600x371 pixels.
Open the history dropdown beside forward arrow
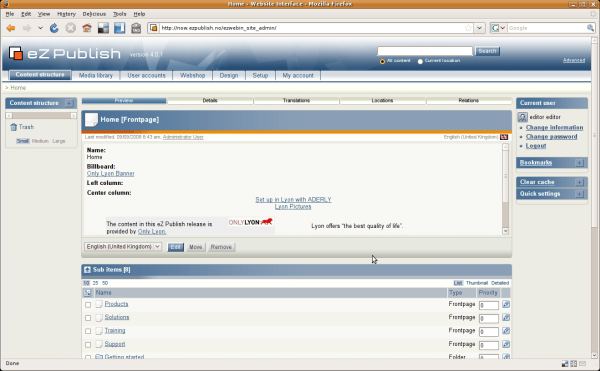pyautogui.click(x=40, y=28)
